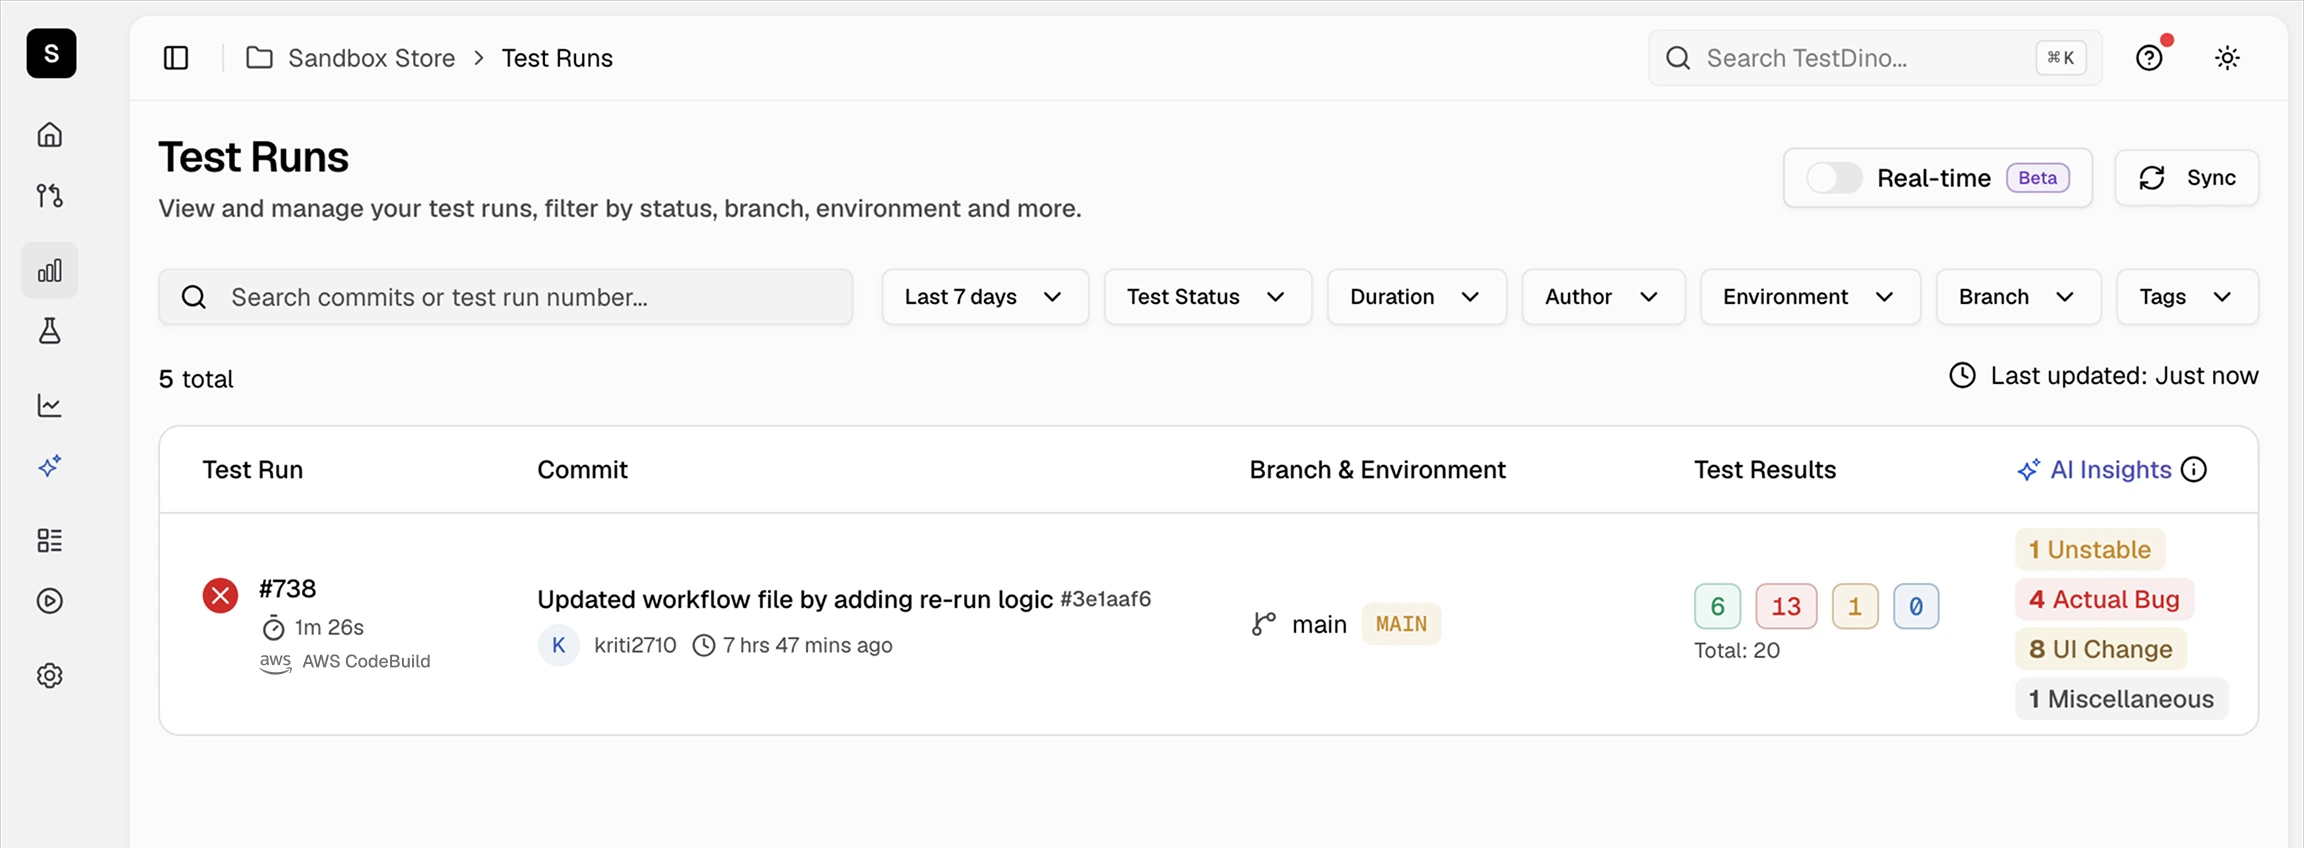Click the K author avatar

pyautogui.click(x=559, y=645)
